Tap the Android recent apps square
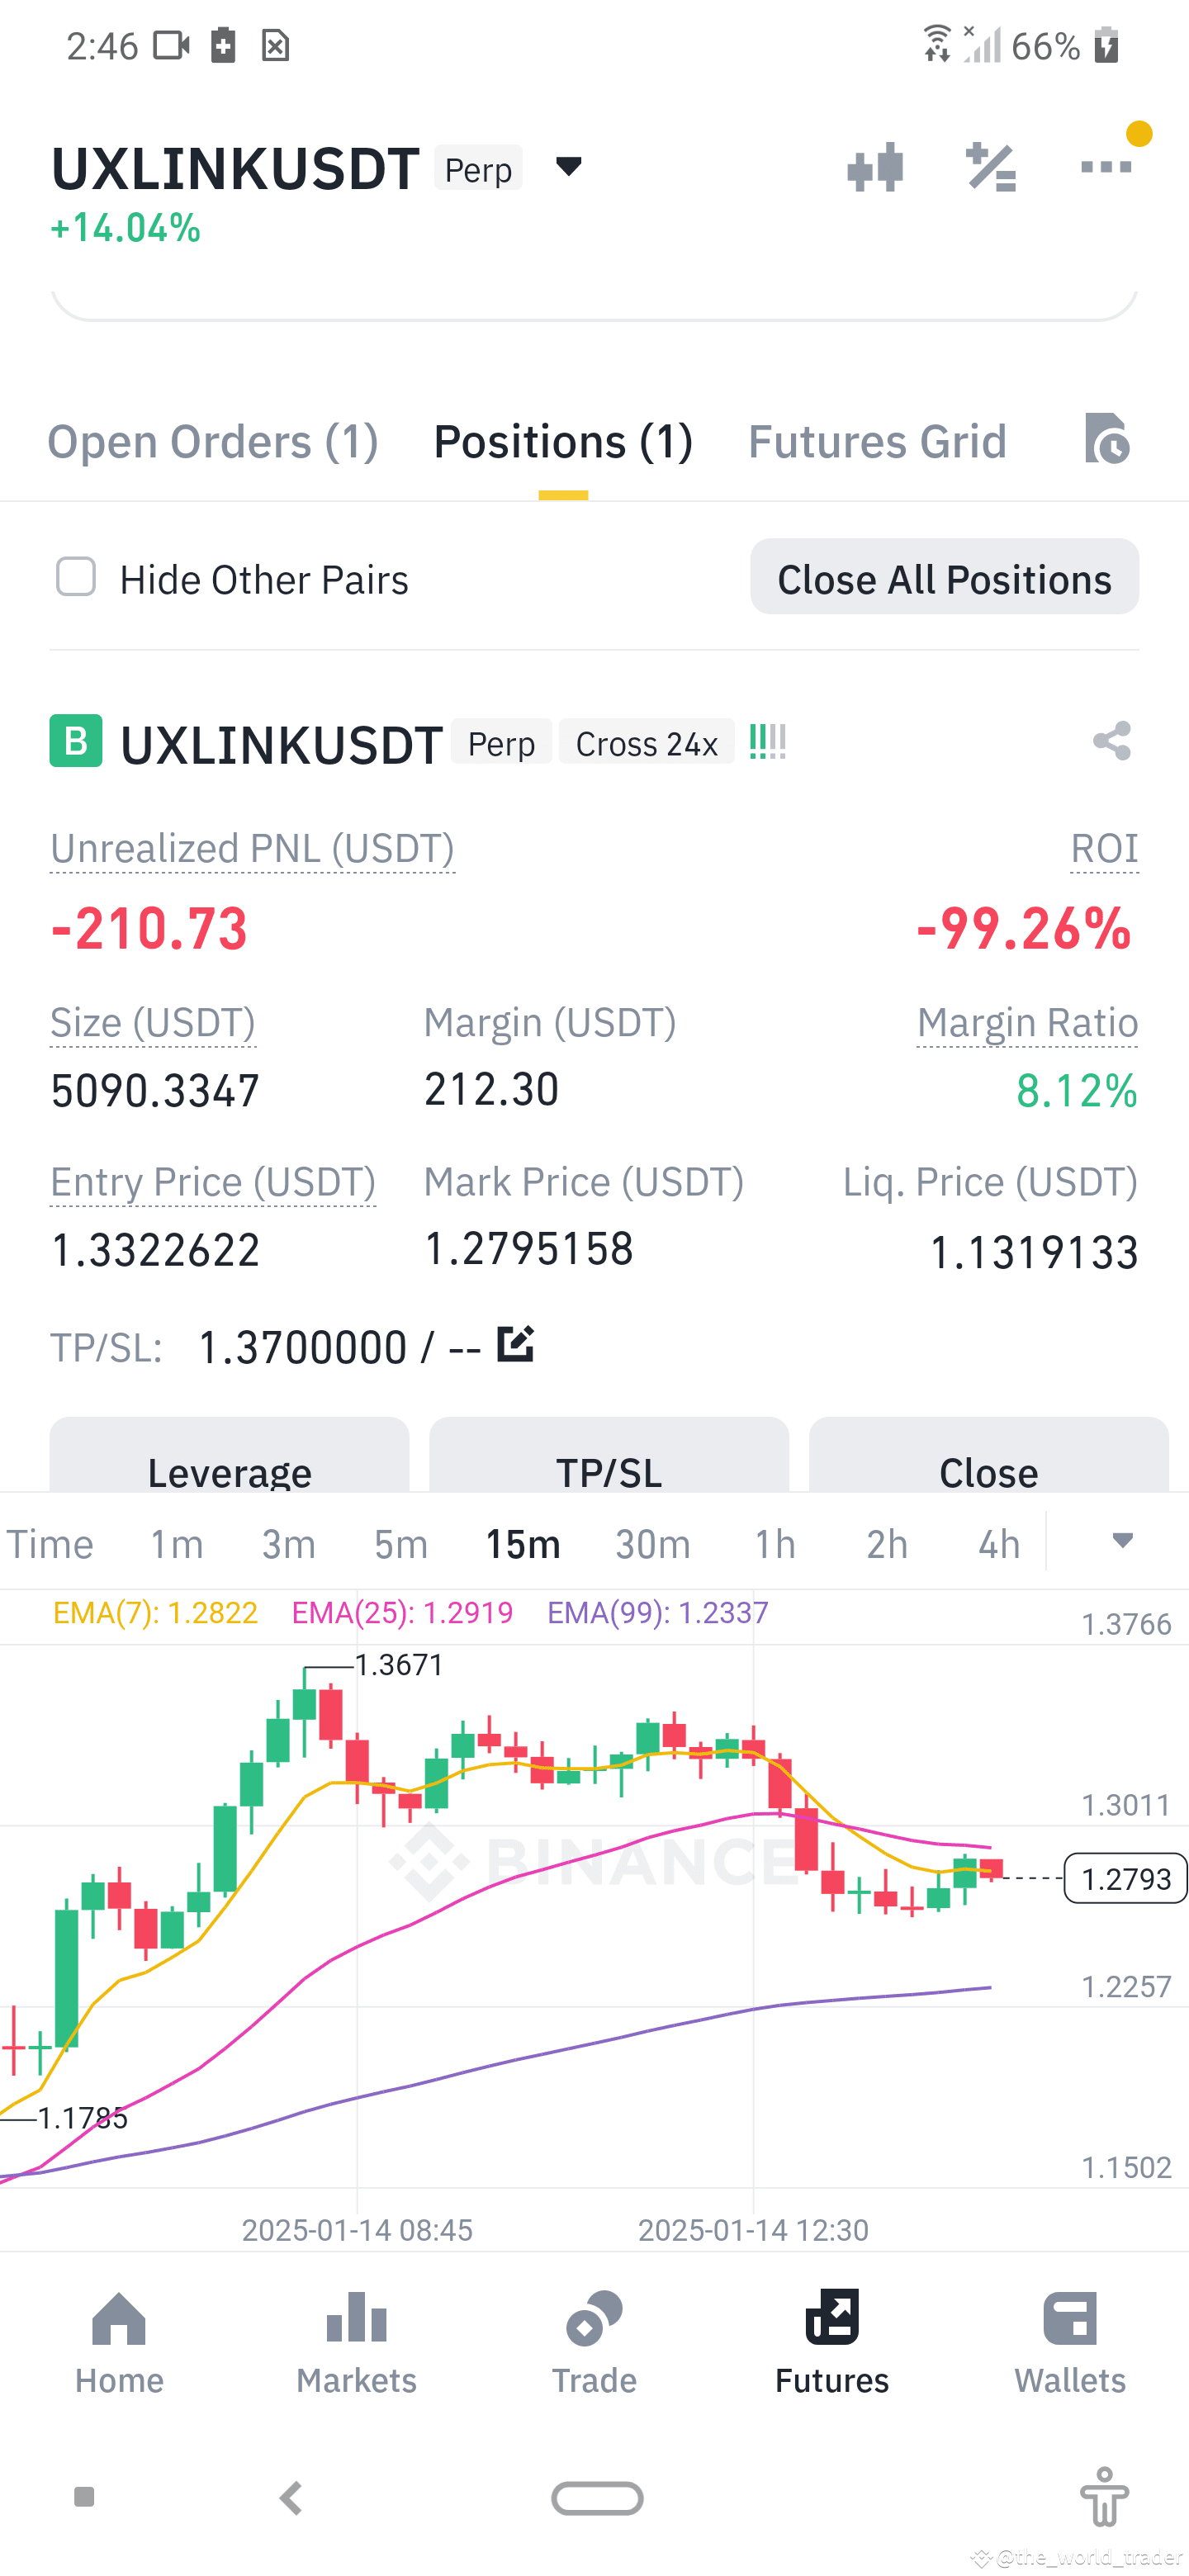 (85, 2497)
